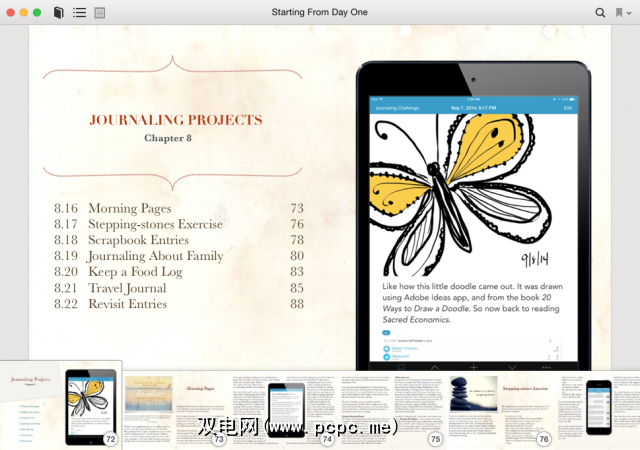Go to 8.17 Stepping-stones Exercise
Image resolution: width=640 pixels, height=450 pixels.
tap(179, 224)
